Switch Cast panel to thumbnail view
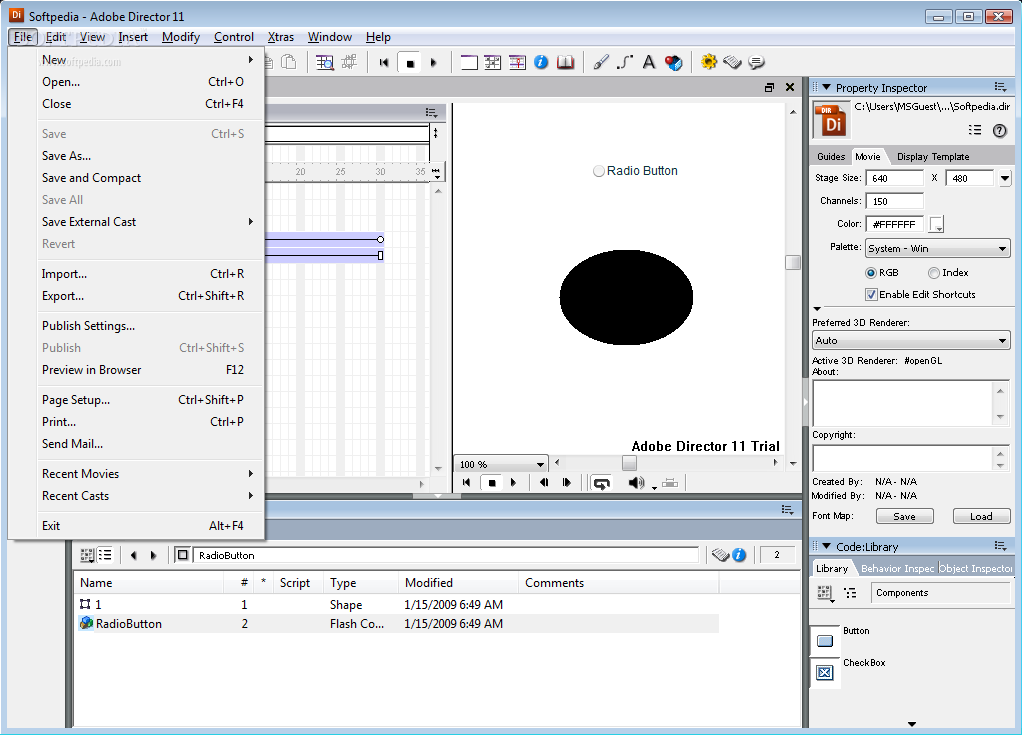1022x735 pixels. (x=87, y=555)
